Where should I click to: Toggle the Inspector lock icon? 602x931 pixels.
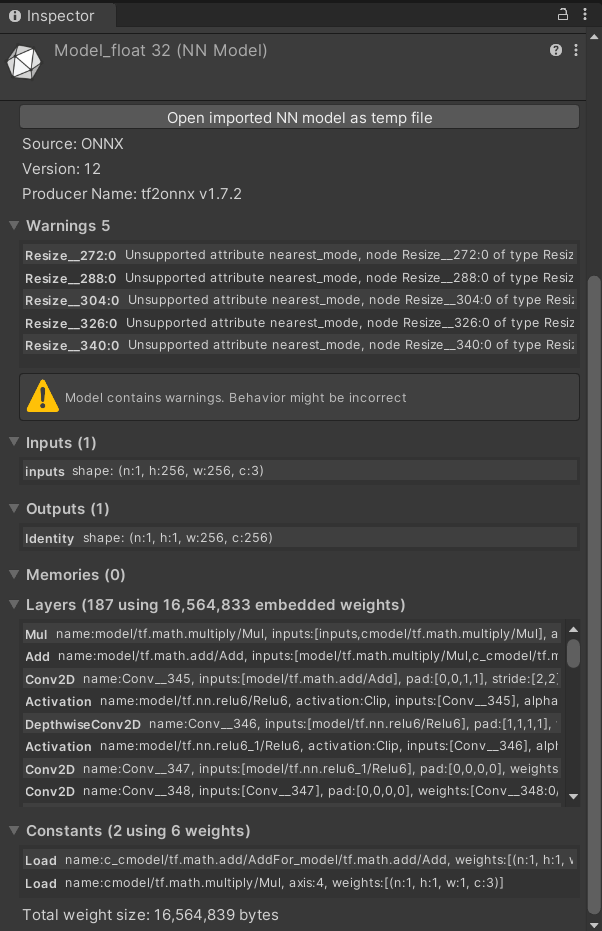click(562, 14)
